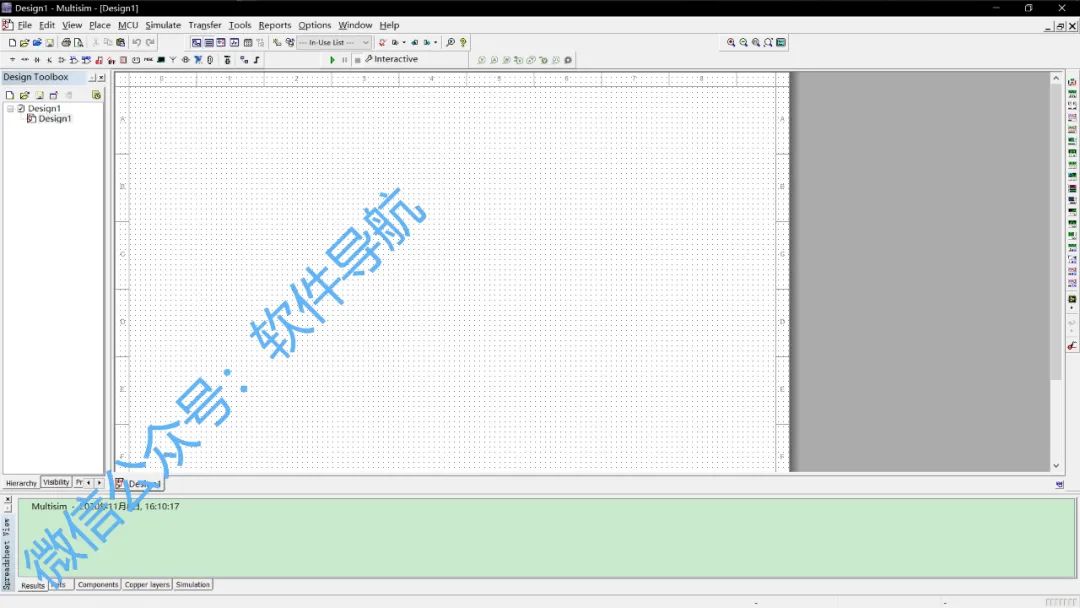Switch to the Components tab in Spreadsheet View
Screen dimensions: 1080x608
(x=98, y=585)
